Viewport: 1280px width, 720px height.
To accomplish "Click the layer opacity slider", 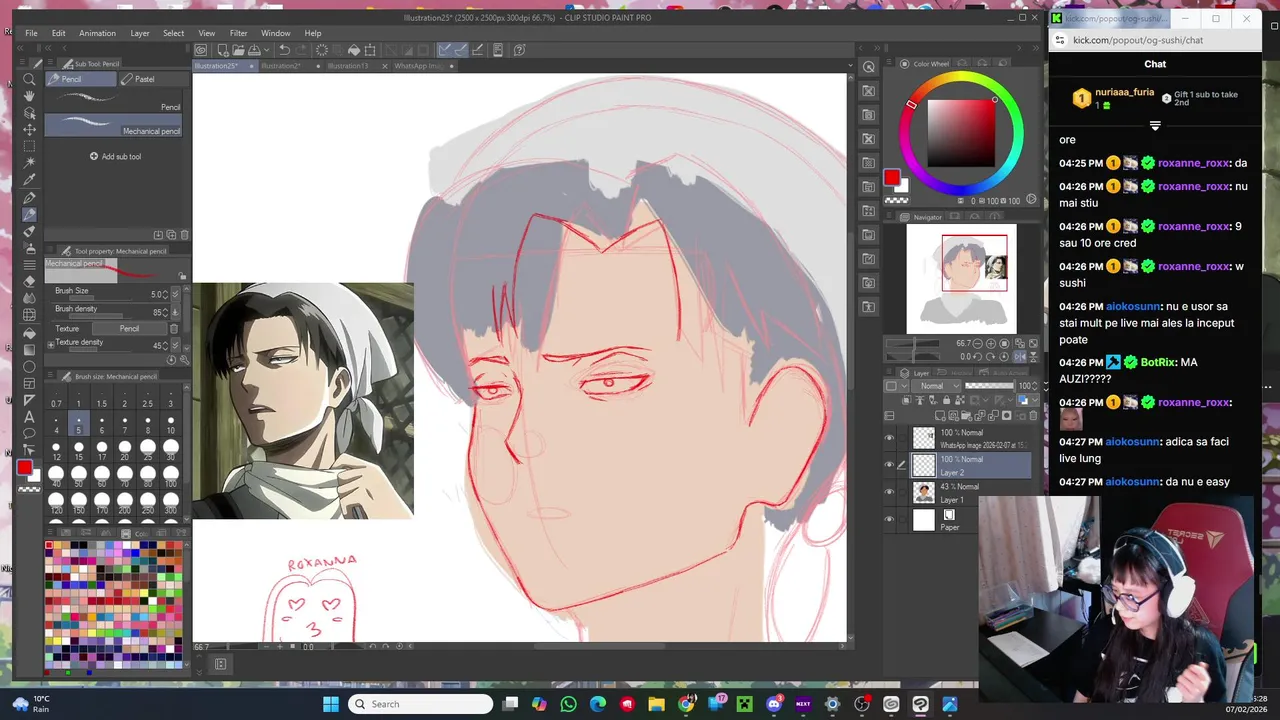I will (x=988, y=386).
